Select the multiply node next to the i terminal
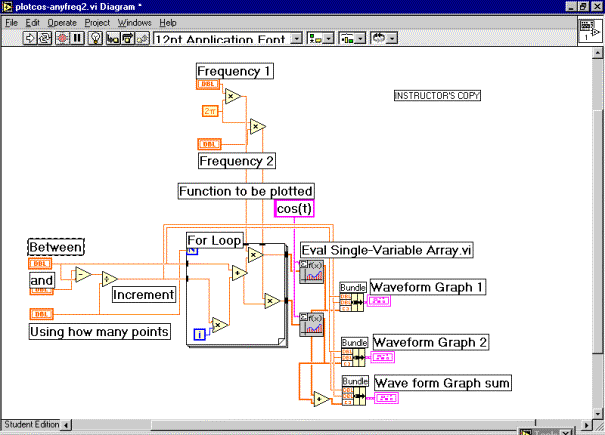Viewport: 605px width, 435px height. (219, 325)
